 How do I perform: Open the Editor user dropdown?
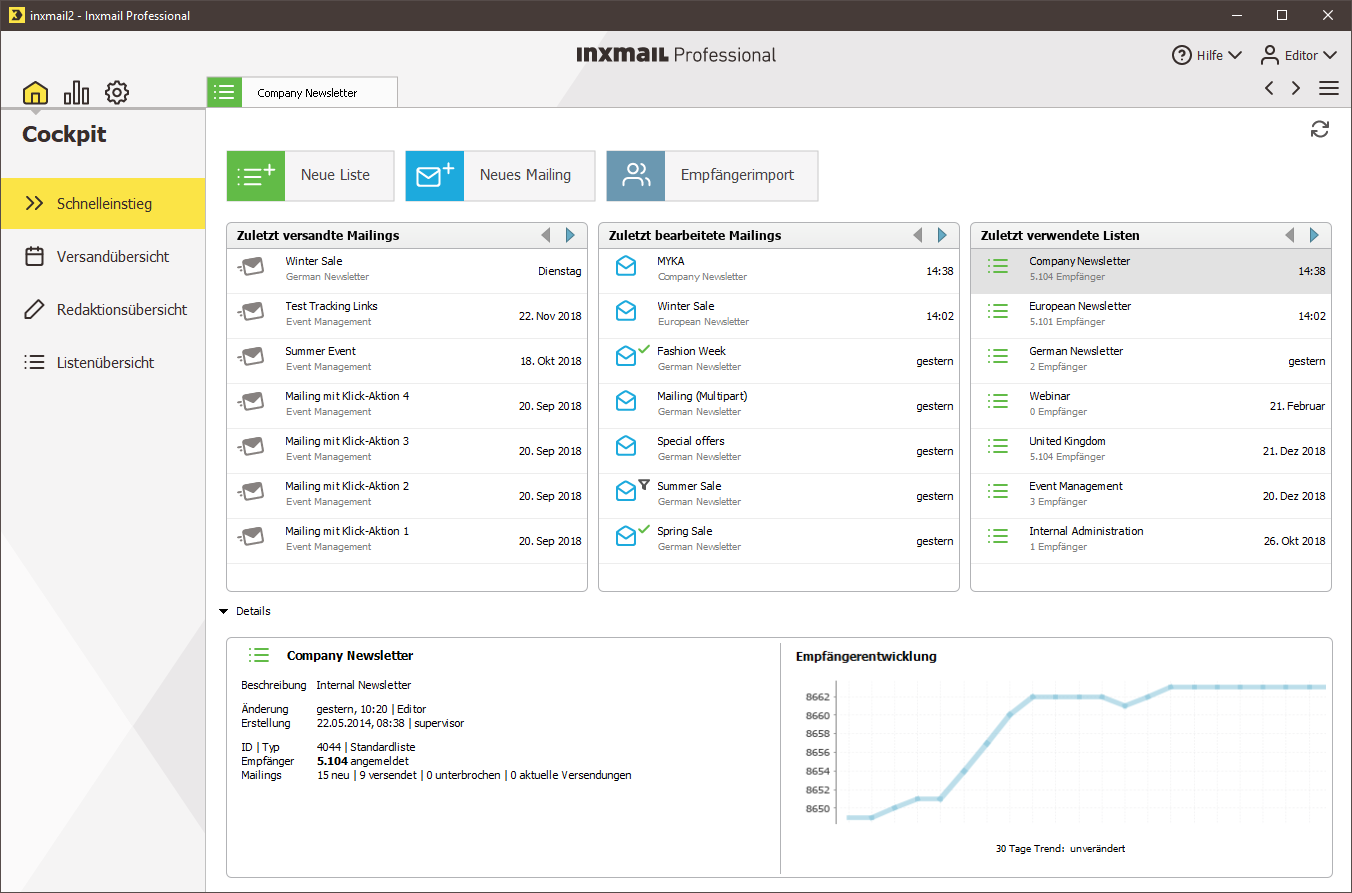1298,55
